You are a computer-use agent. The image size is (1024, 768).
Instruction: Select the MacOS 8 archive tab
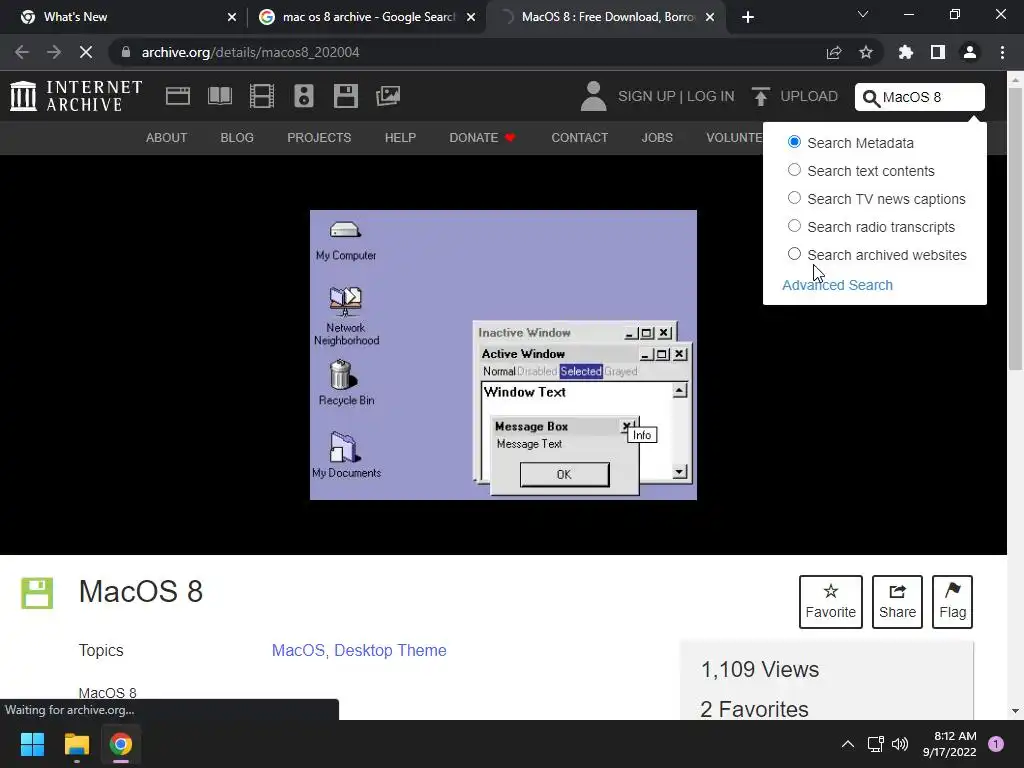[x=607, y=17]
